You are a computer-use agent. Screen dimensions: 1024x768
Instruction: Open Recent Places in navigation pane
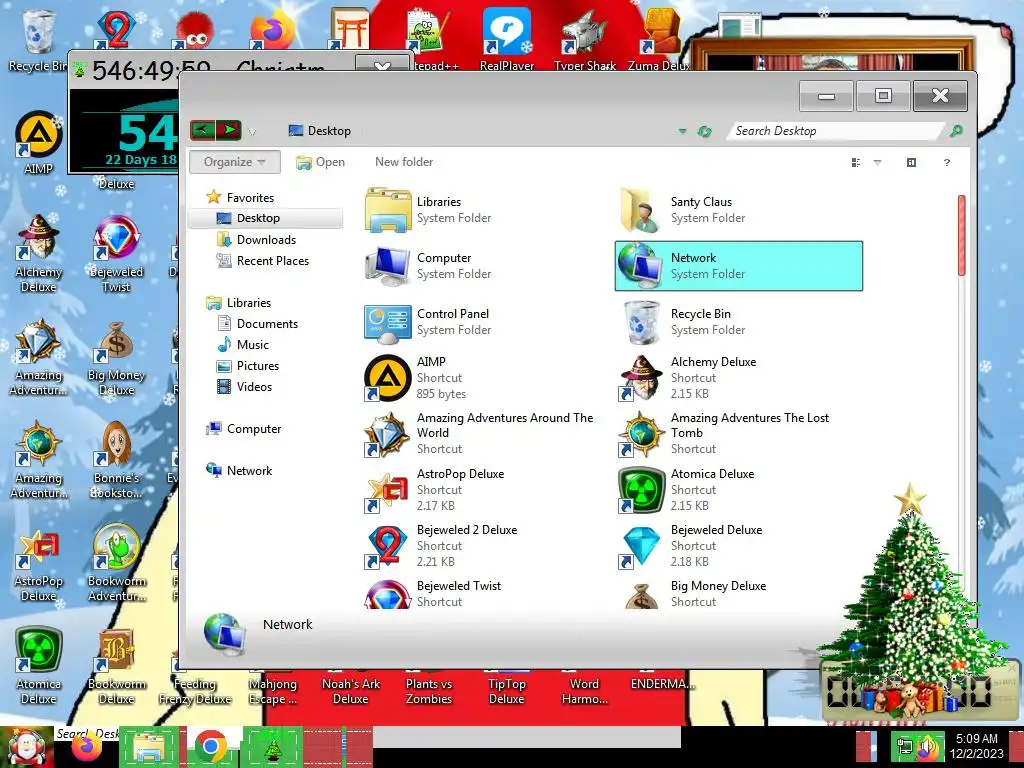pos(263,261)
